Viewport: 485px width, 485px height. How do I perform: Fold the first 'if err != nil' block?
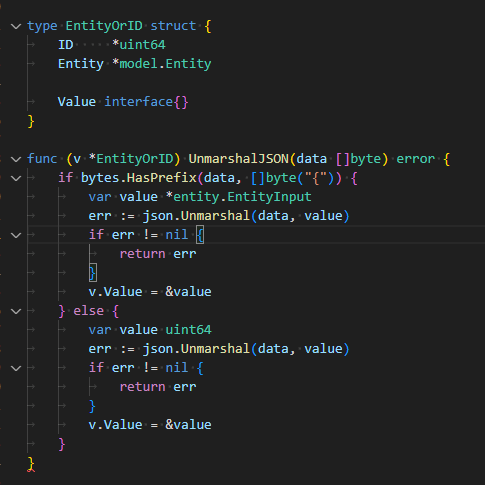point(16,235)
